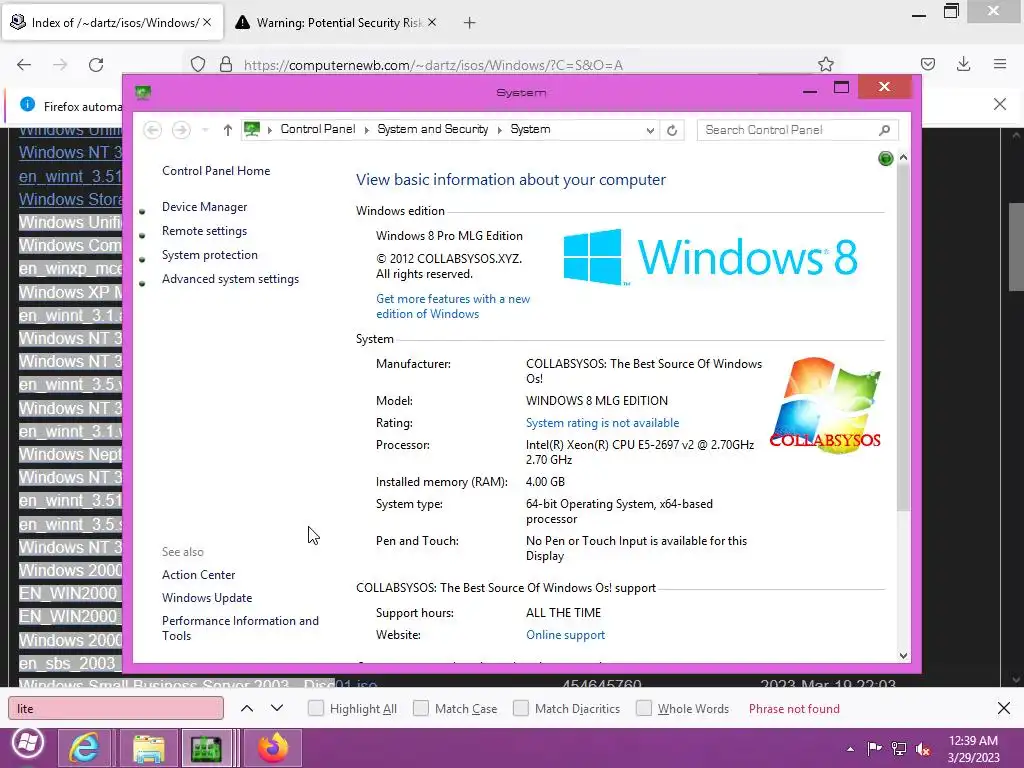Open the tracking protection shield icon
The image size is (1024, 768).
point(198,64)
